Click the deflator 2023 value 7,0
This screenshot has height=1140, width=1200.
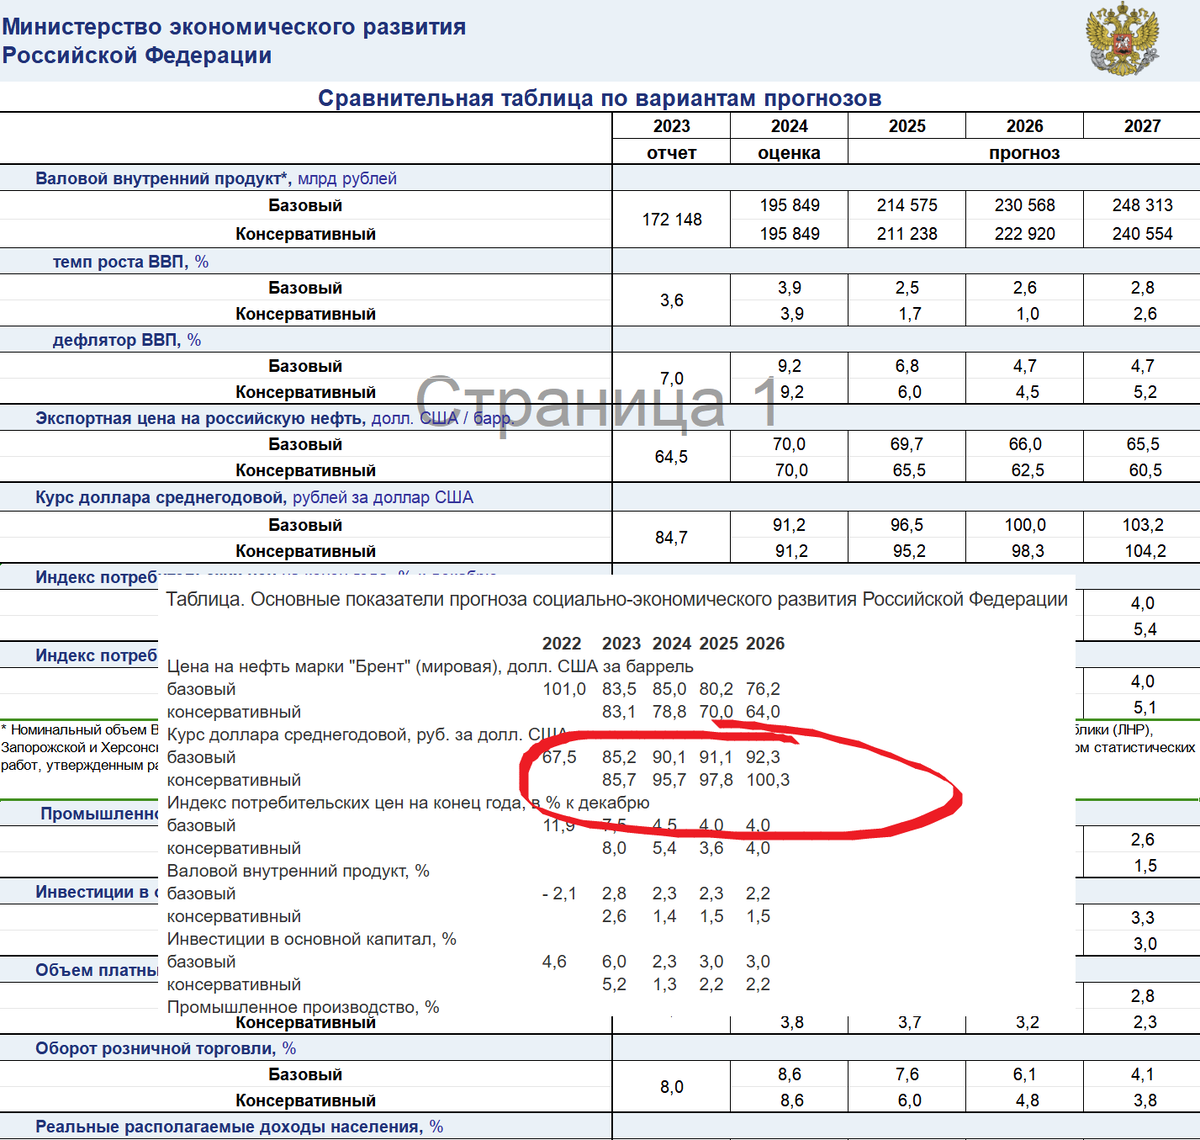coord(672,378)
